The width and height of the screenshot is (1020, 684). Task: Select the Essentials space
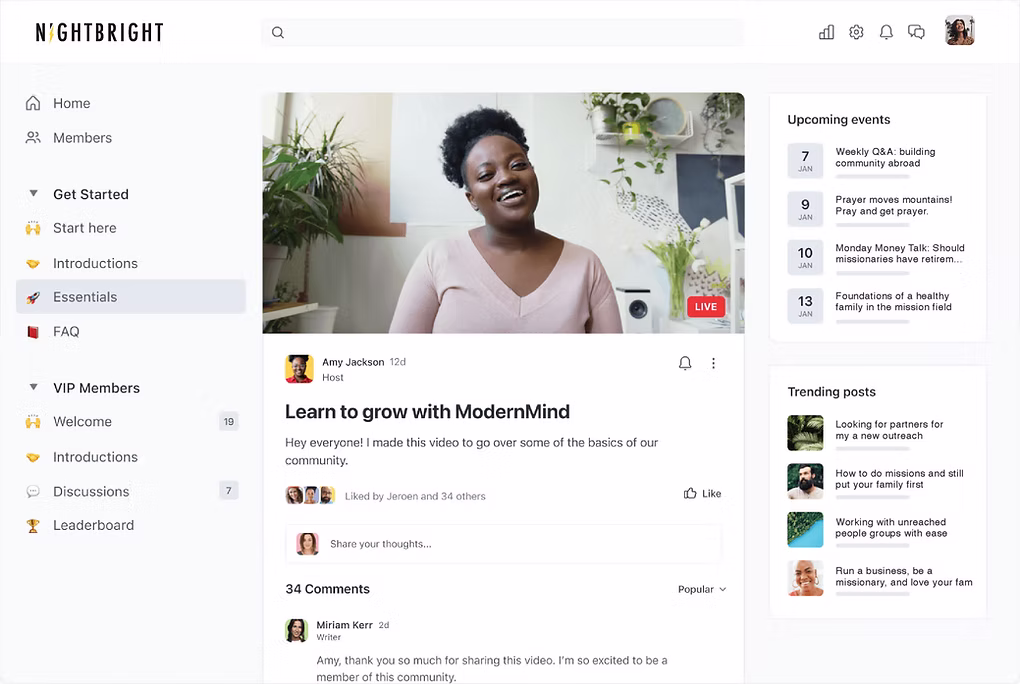point(130,297)
